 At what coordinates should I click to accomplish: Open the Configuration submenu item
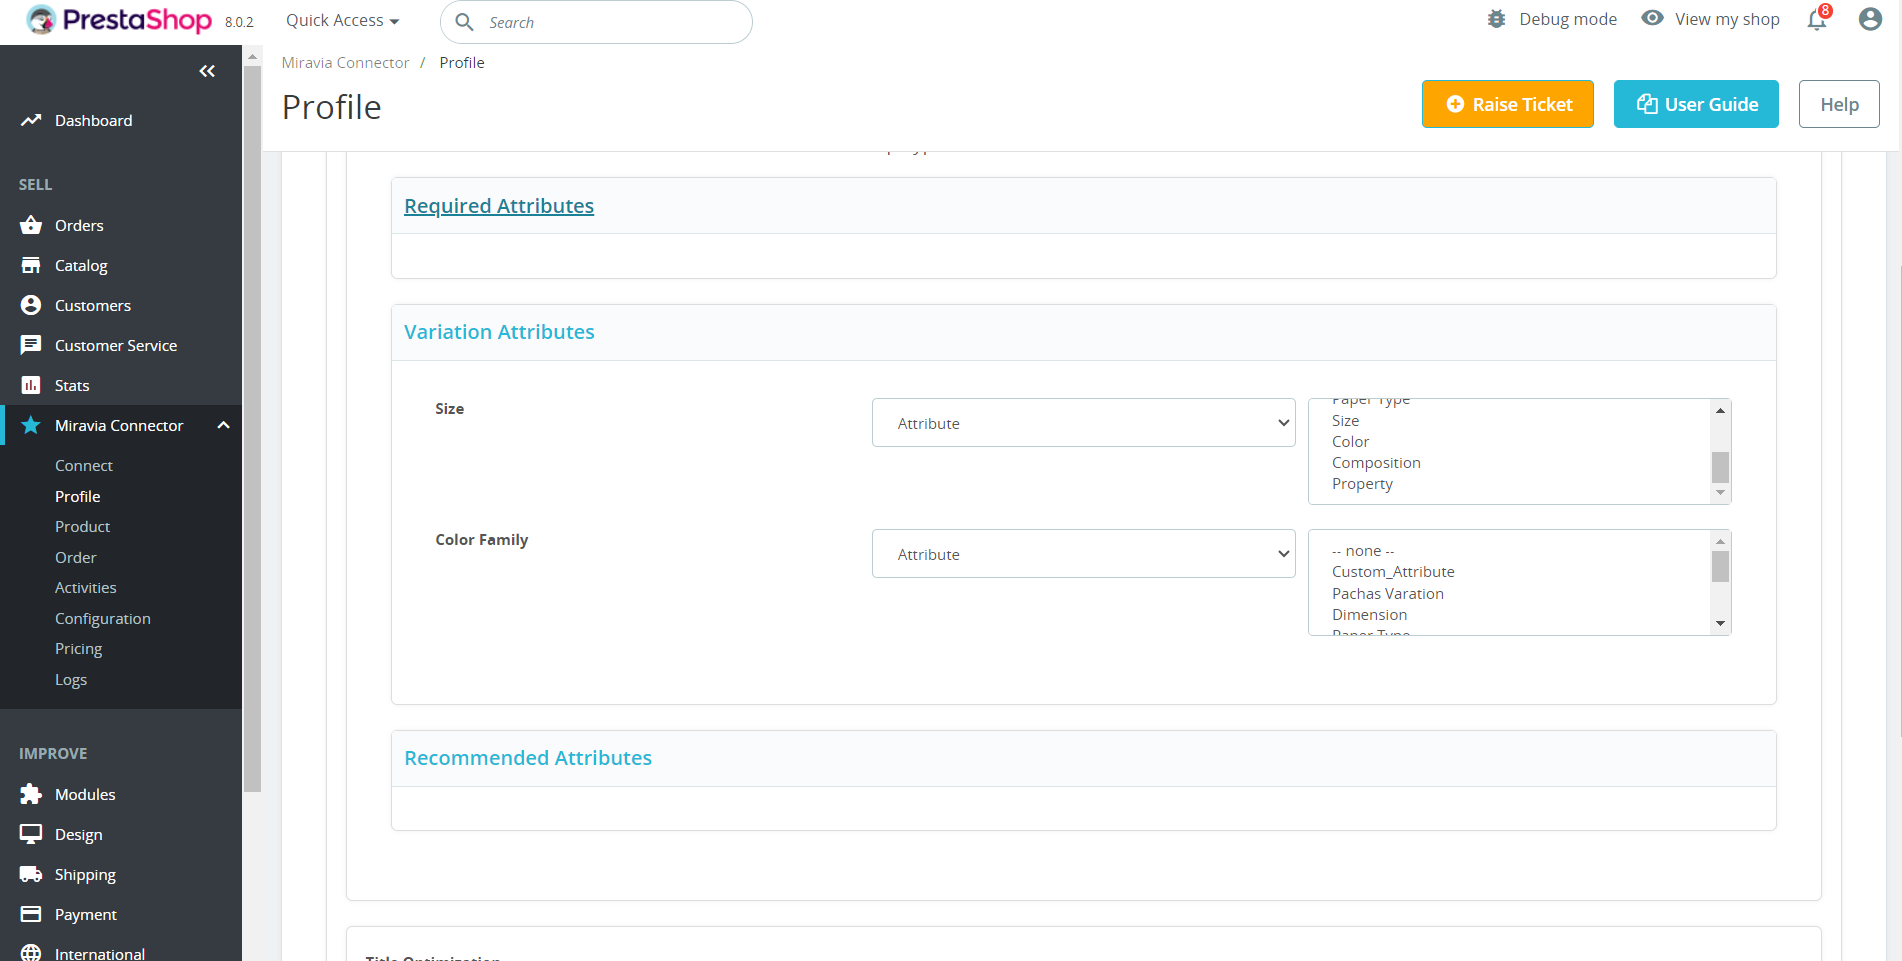(x=103, y=619)
